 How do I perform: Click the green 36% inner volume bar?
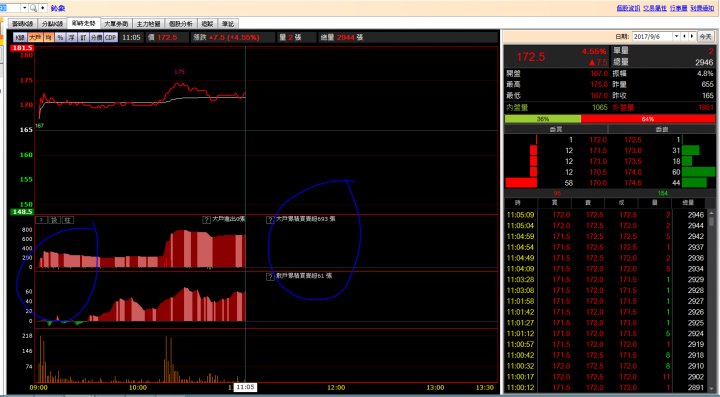[543, 119]
